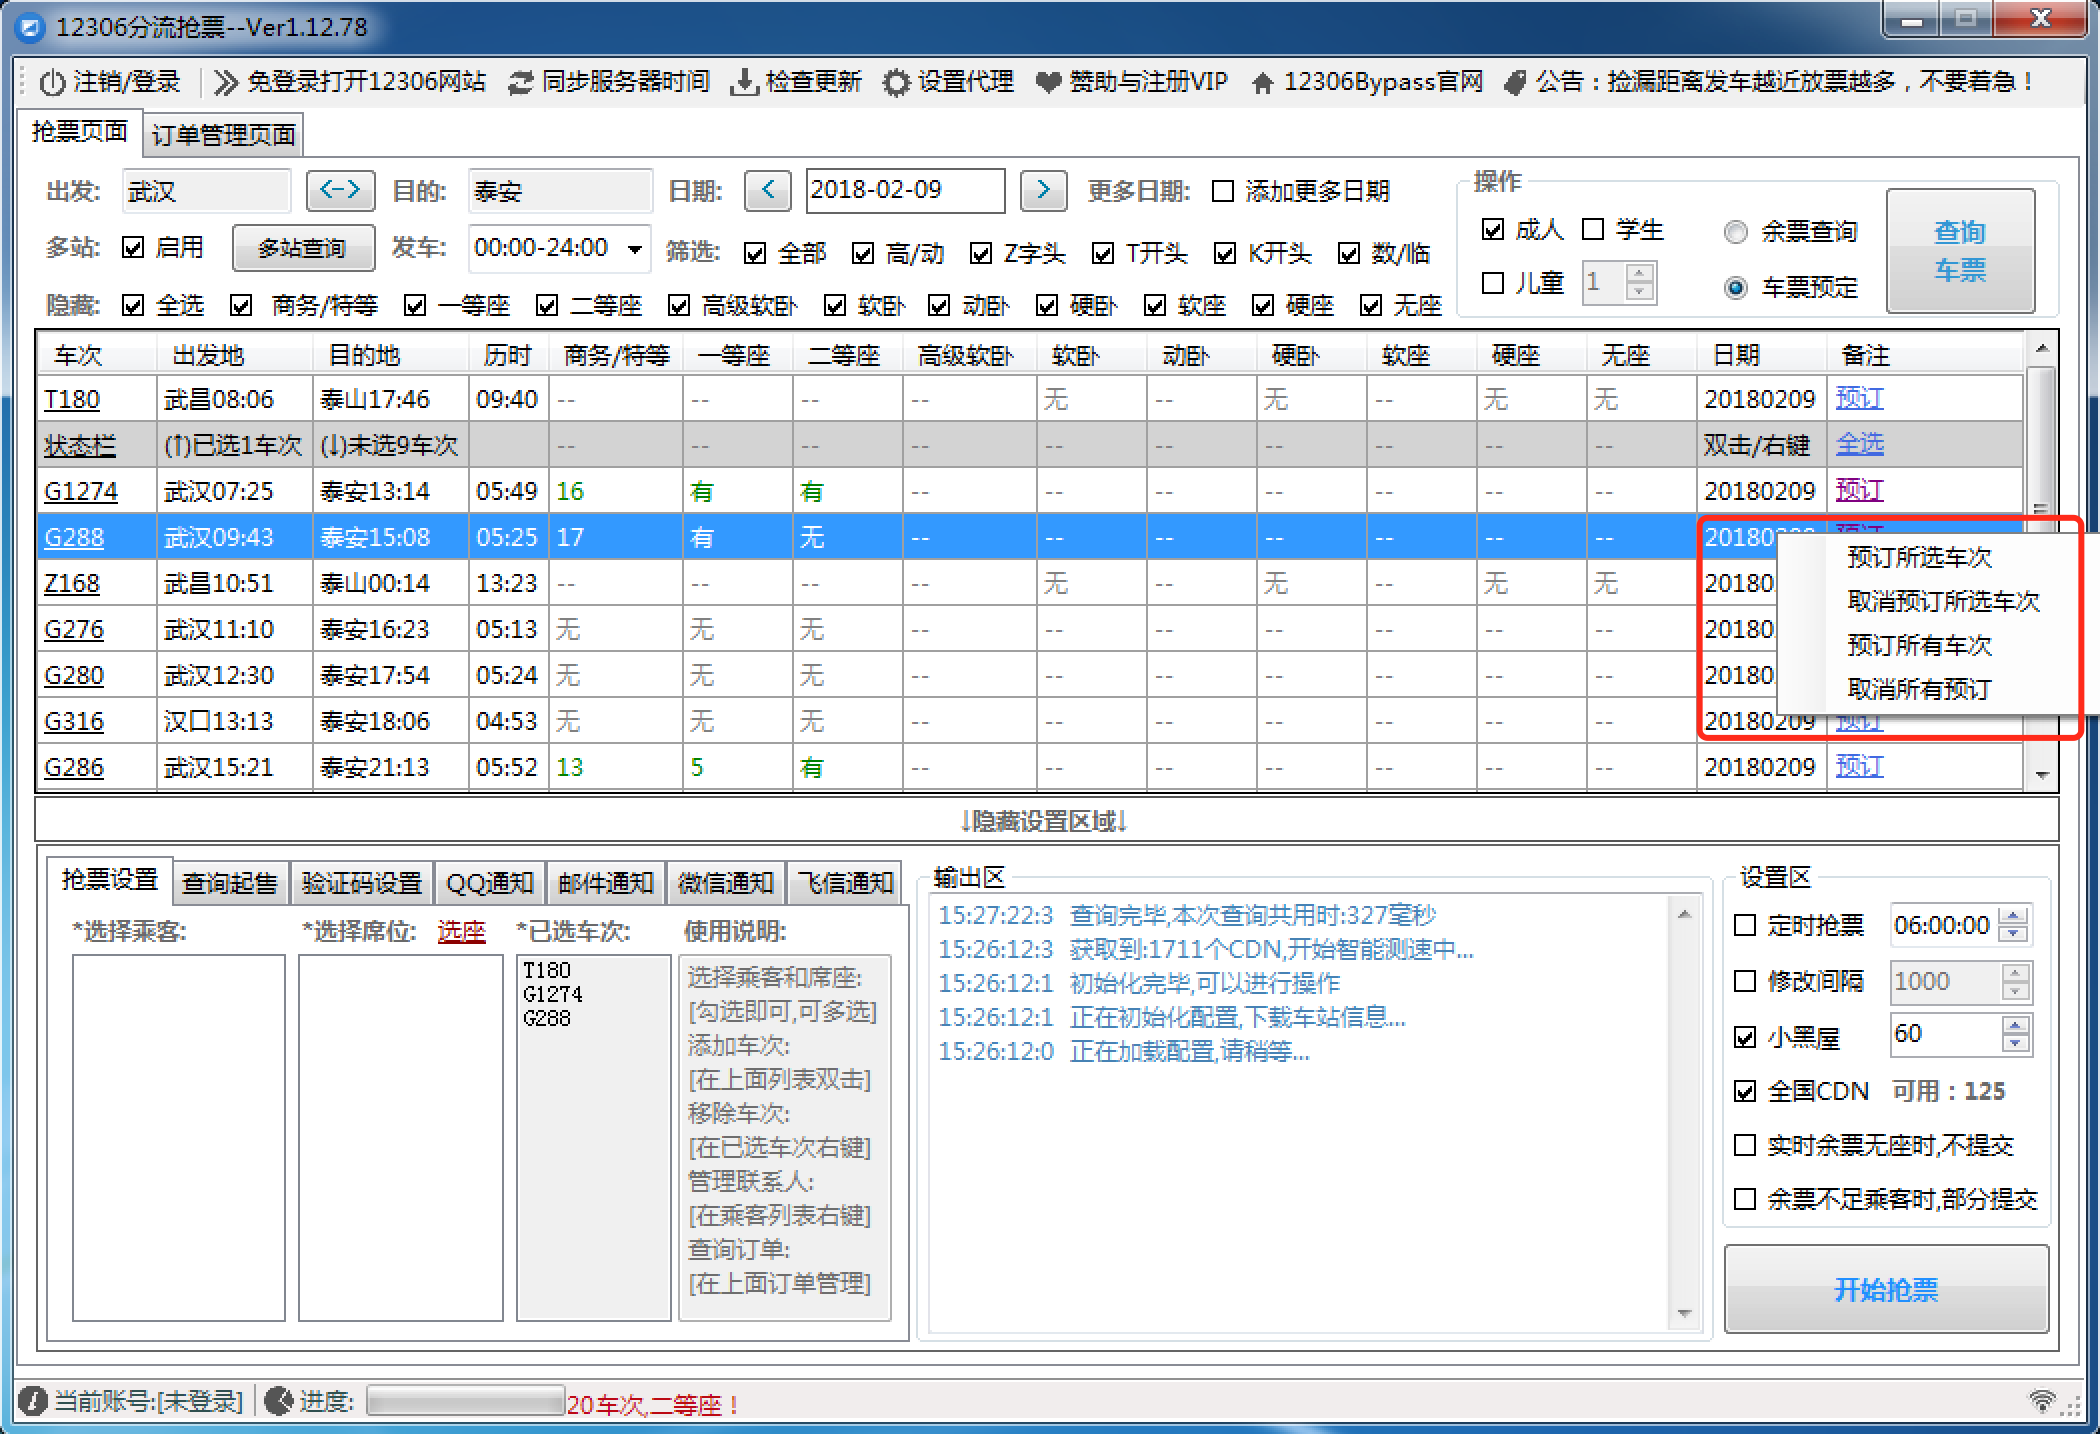Click app logo in title bar
The image size is (2100, 1434).
(32, 27)
